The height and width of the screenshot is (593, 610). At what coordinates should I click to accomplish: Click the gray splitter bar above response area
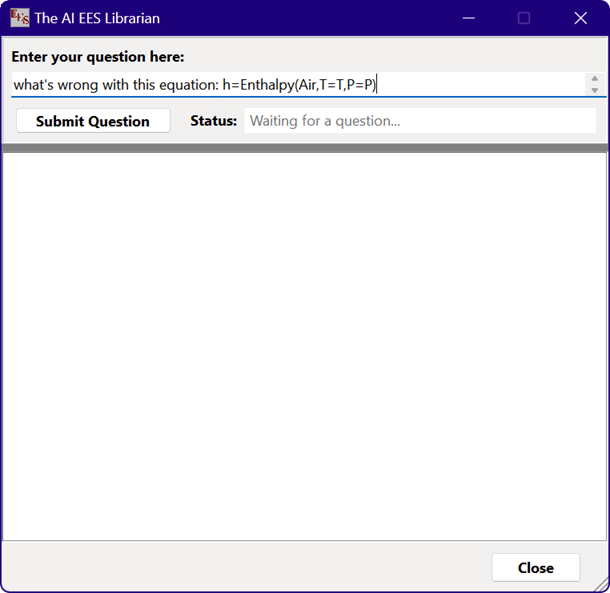coord(305,148)
